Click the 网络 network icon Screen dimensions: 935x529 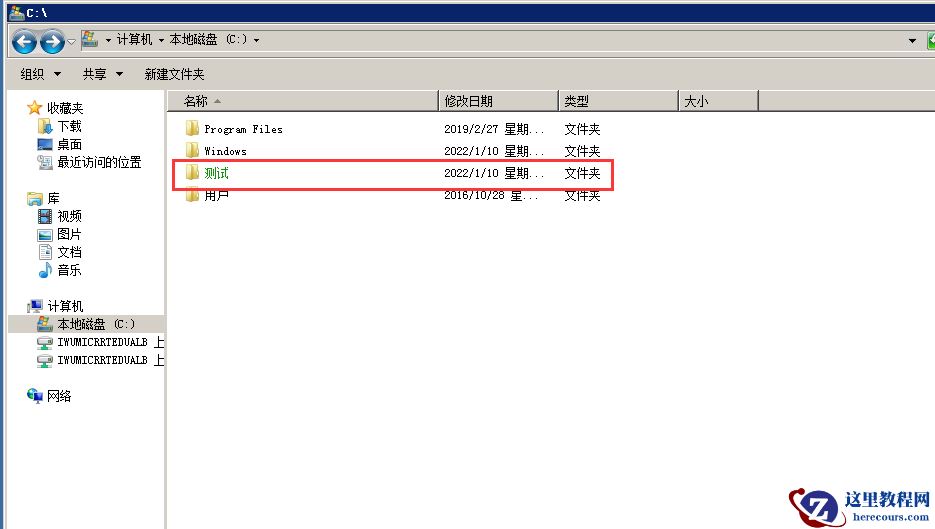(35, 395)
